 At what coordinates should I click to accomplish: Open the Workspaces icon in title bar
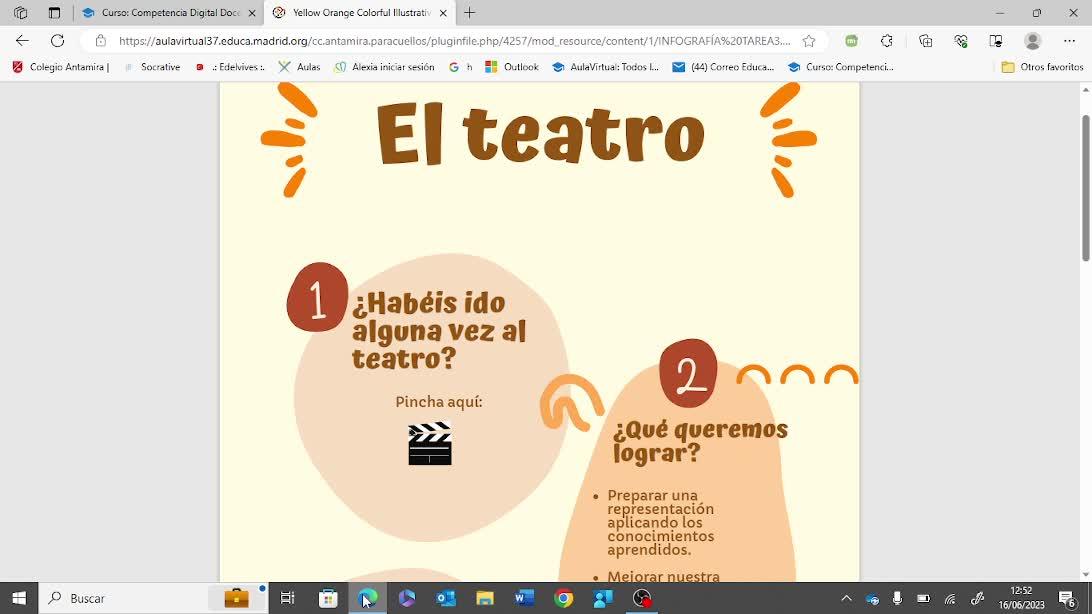coord(20,13)
